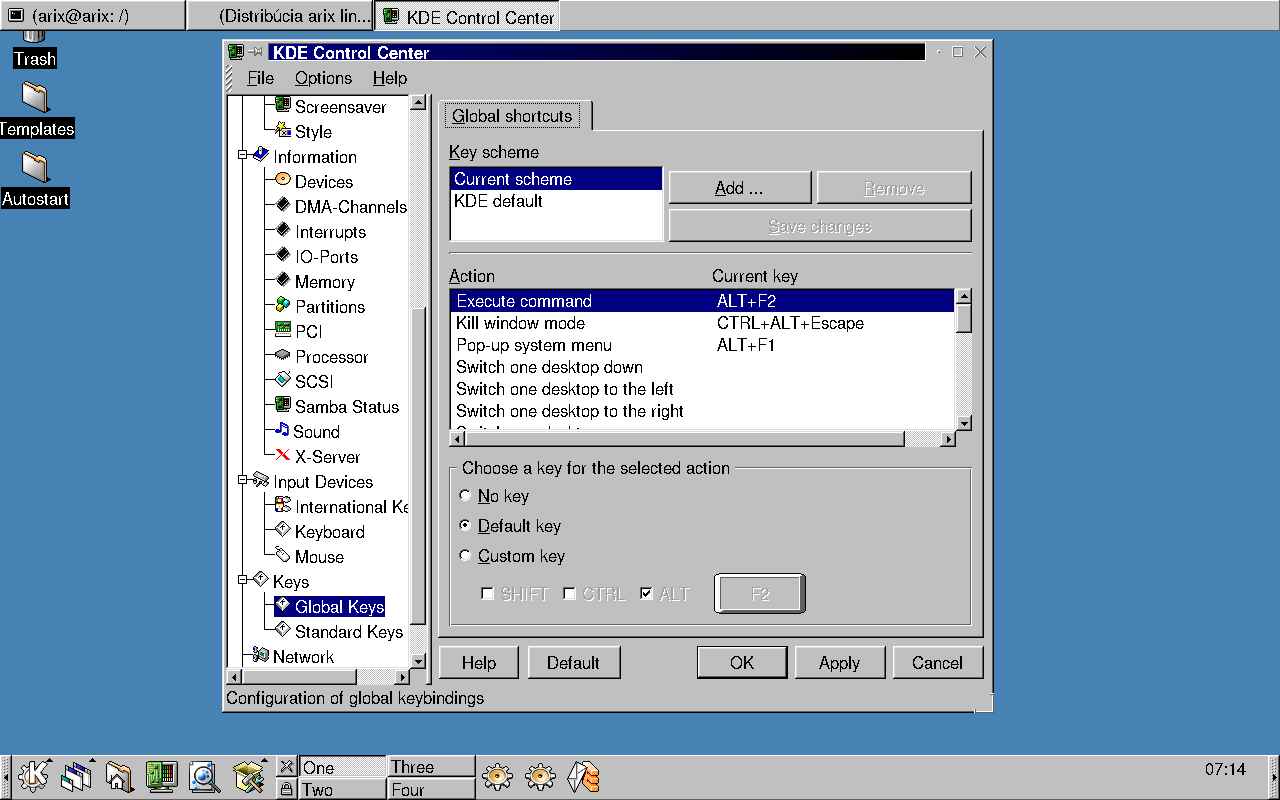The image size is (1280, 800).
Task: Open the window list panel icon
Action: coord(76,775)
